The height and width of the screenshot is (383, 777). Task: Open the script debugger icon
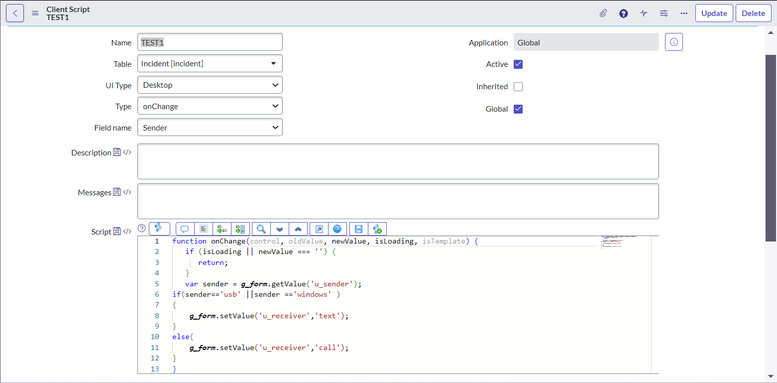tap(377, 229)
